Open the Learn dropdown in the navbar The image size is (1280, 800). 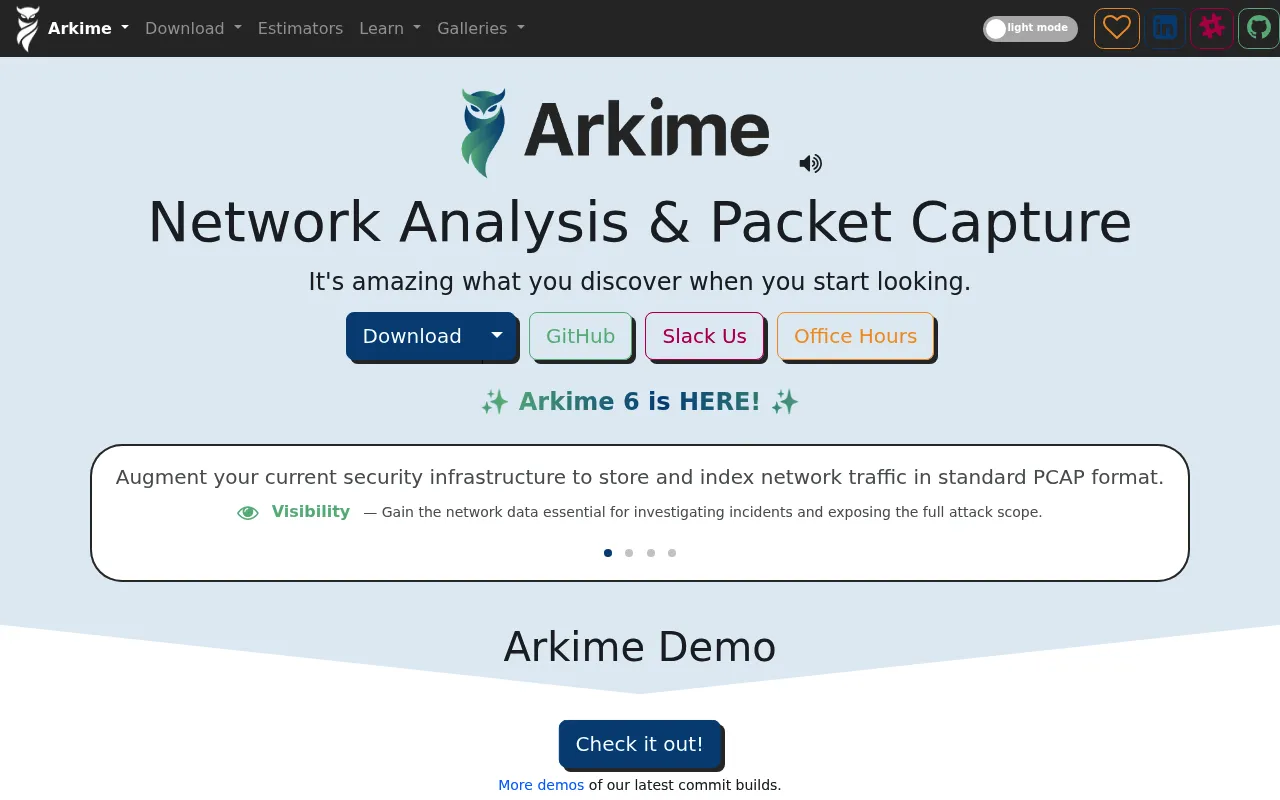pos(390,28)
